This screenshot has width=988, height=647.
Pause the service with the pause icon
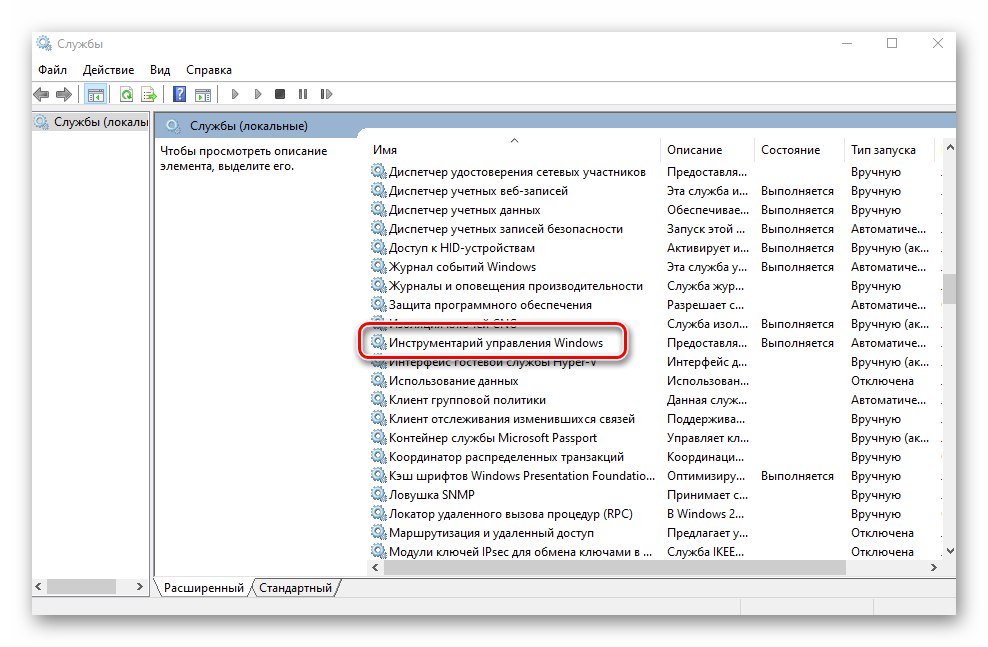[x=301, y=93]
